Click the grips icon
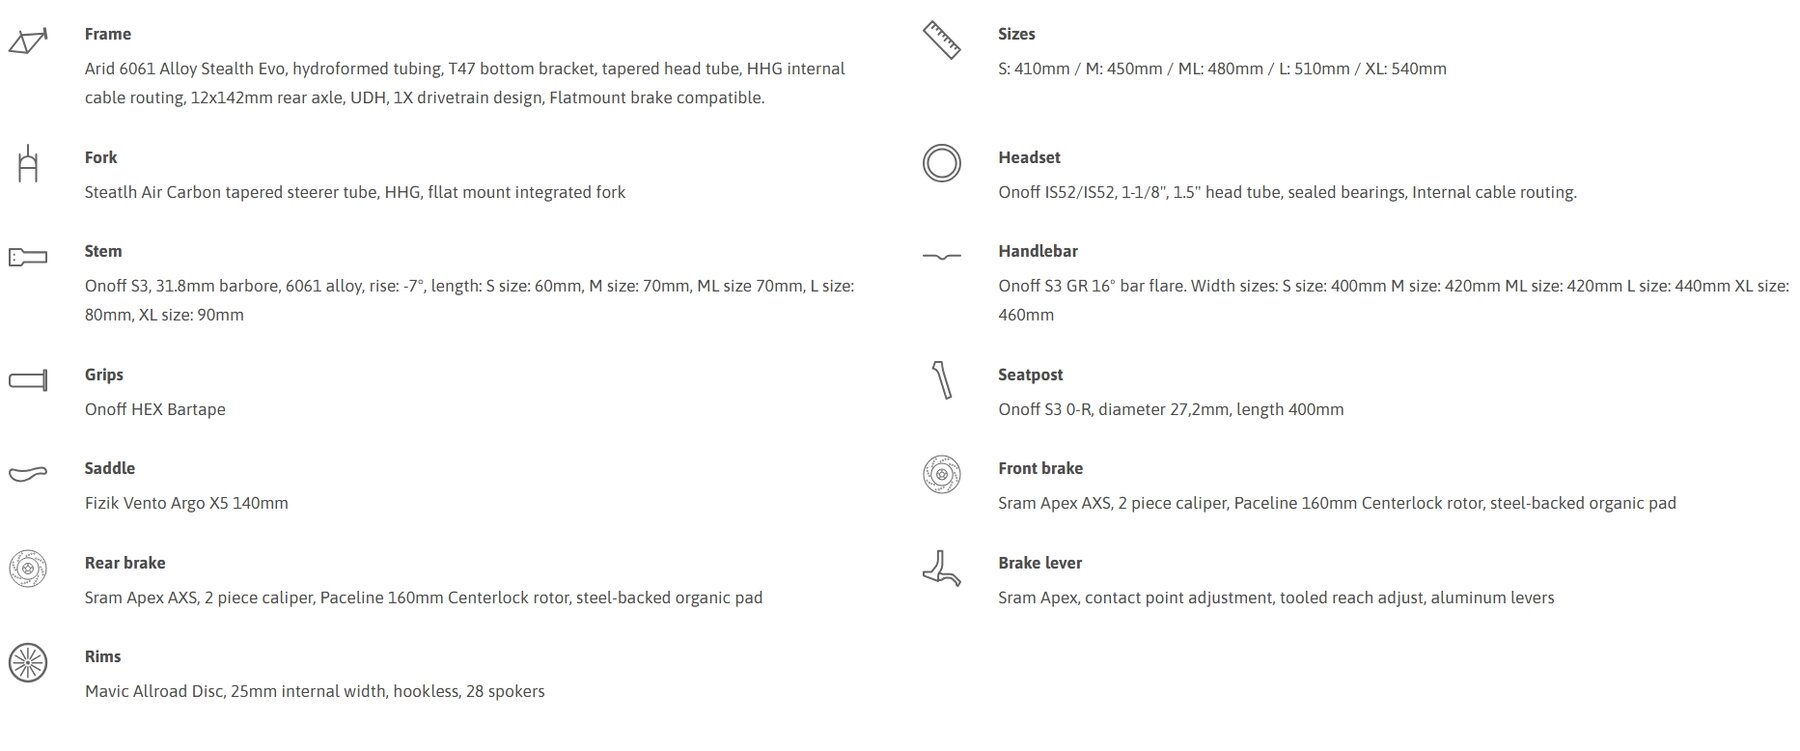The width and height of the screenshot is (1800, 751). [x=28, y=380]
